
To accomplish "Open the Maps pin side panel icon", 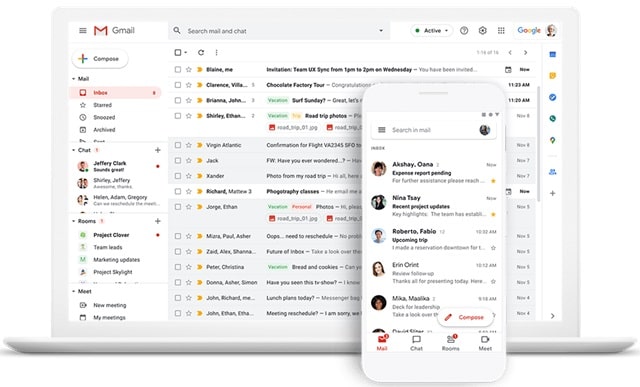I will [553, 140].
